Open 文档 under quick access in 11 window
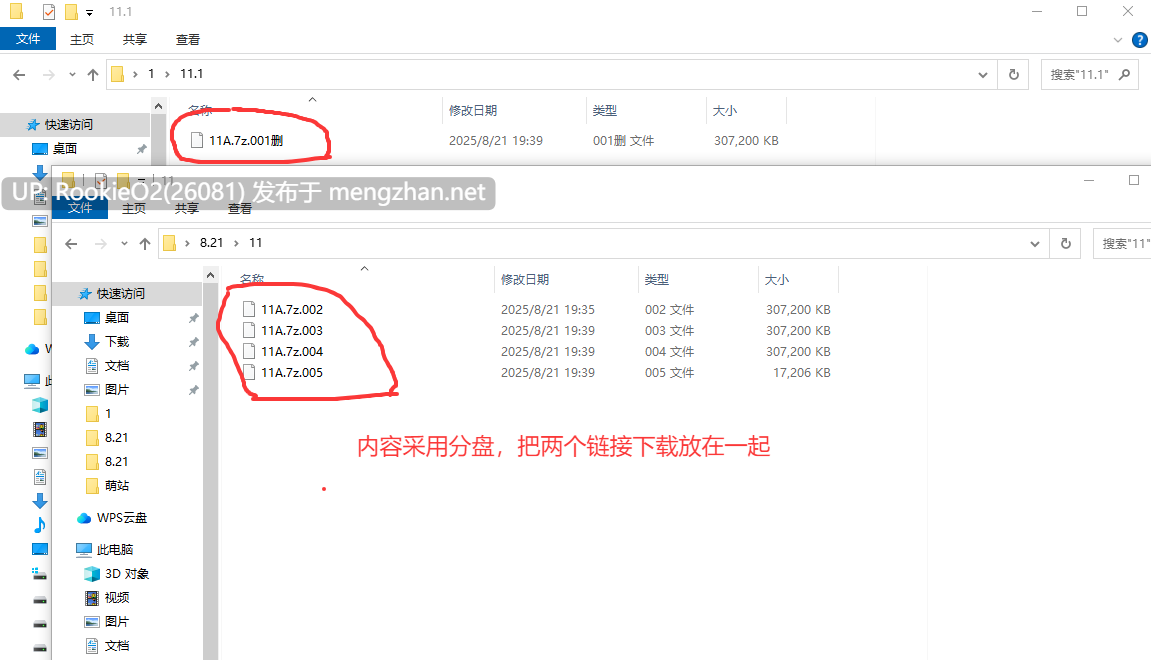The image size is (1151, 660). point(117,366)
